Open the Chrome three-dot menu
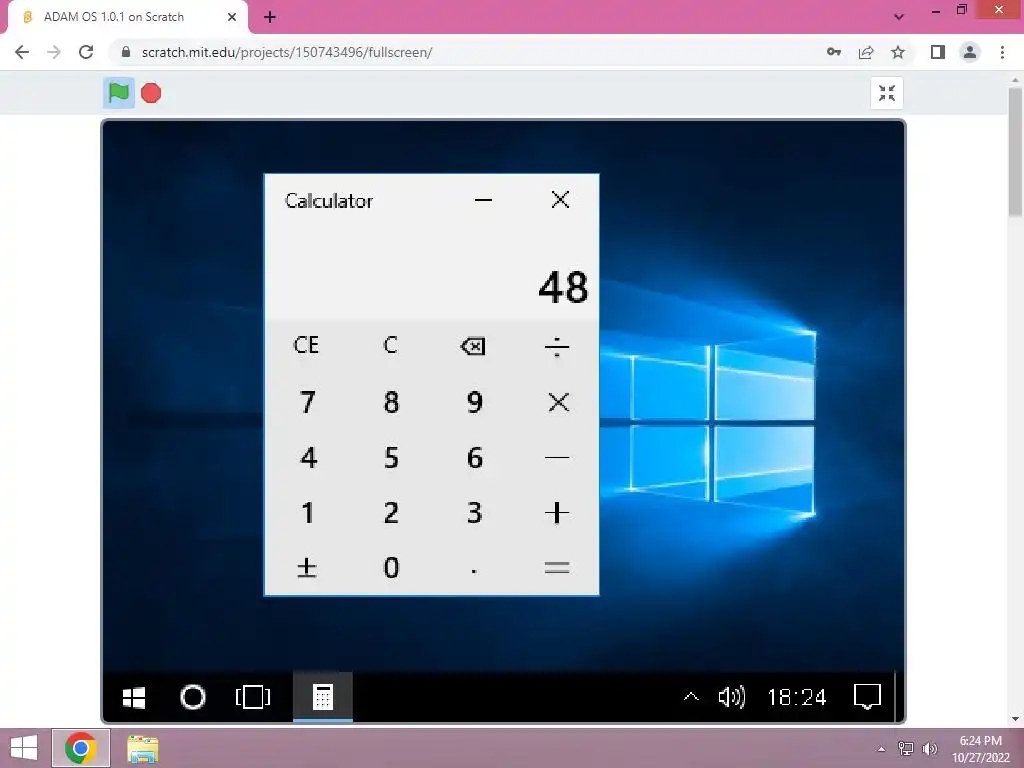Image resolution: width=1024 pixels, height=768 pixels. [1002, 52]
